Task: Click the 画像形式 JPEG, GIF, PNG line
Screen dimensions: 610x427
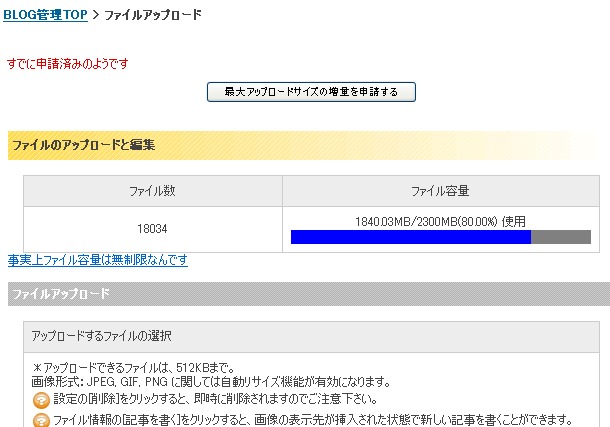Action: (x=210, y=382)
